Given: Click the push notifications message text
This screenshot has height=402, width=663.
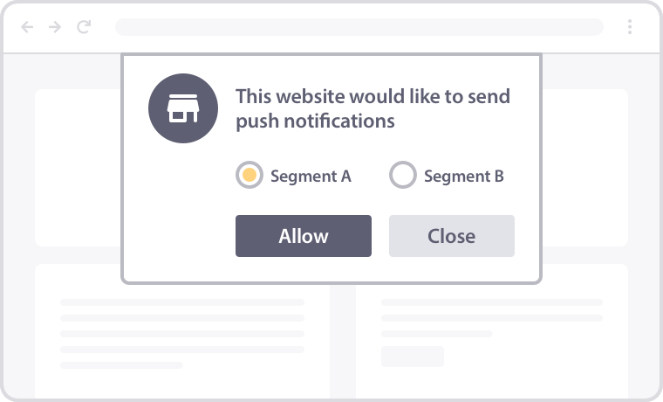Looking at the screenshot, I should (x=372, y=109).
